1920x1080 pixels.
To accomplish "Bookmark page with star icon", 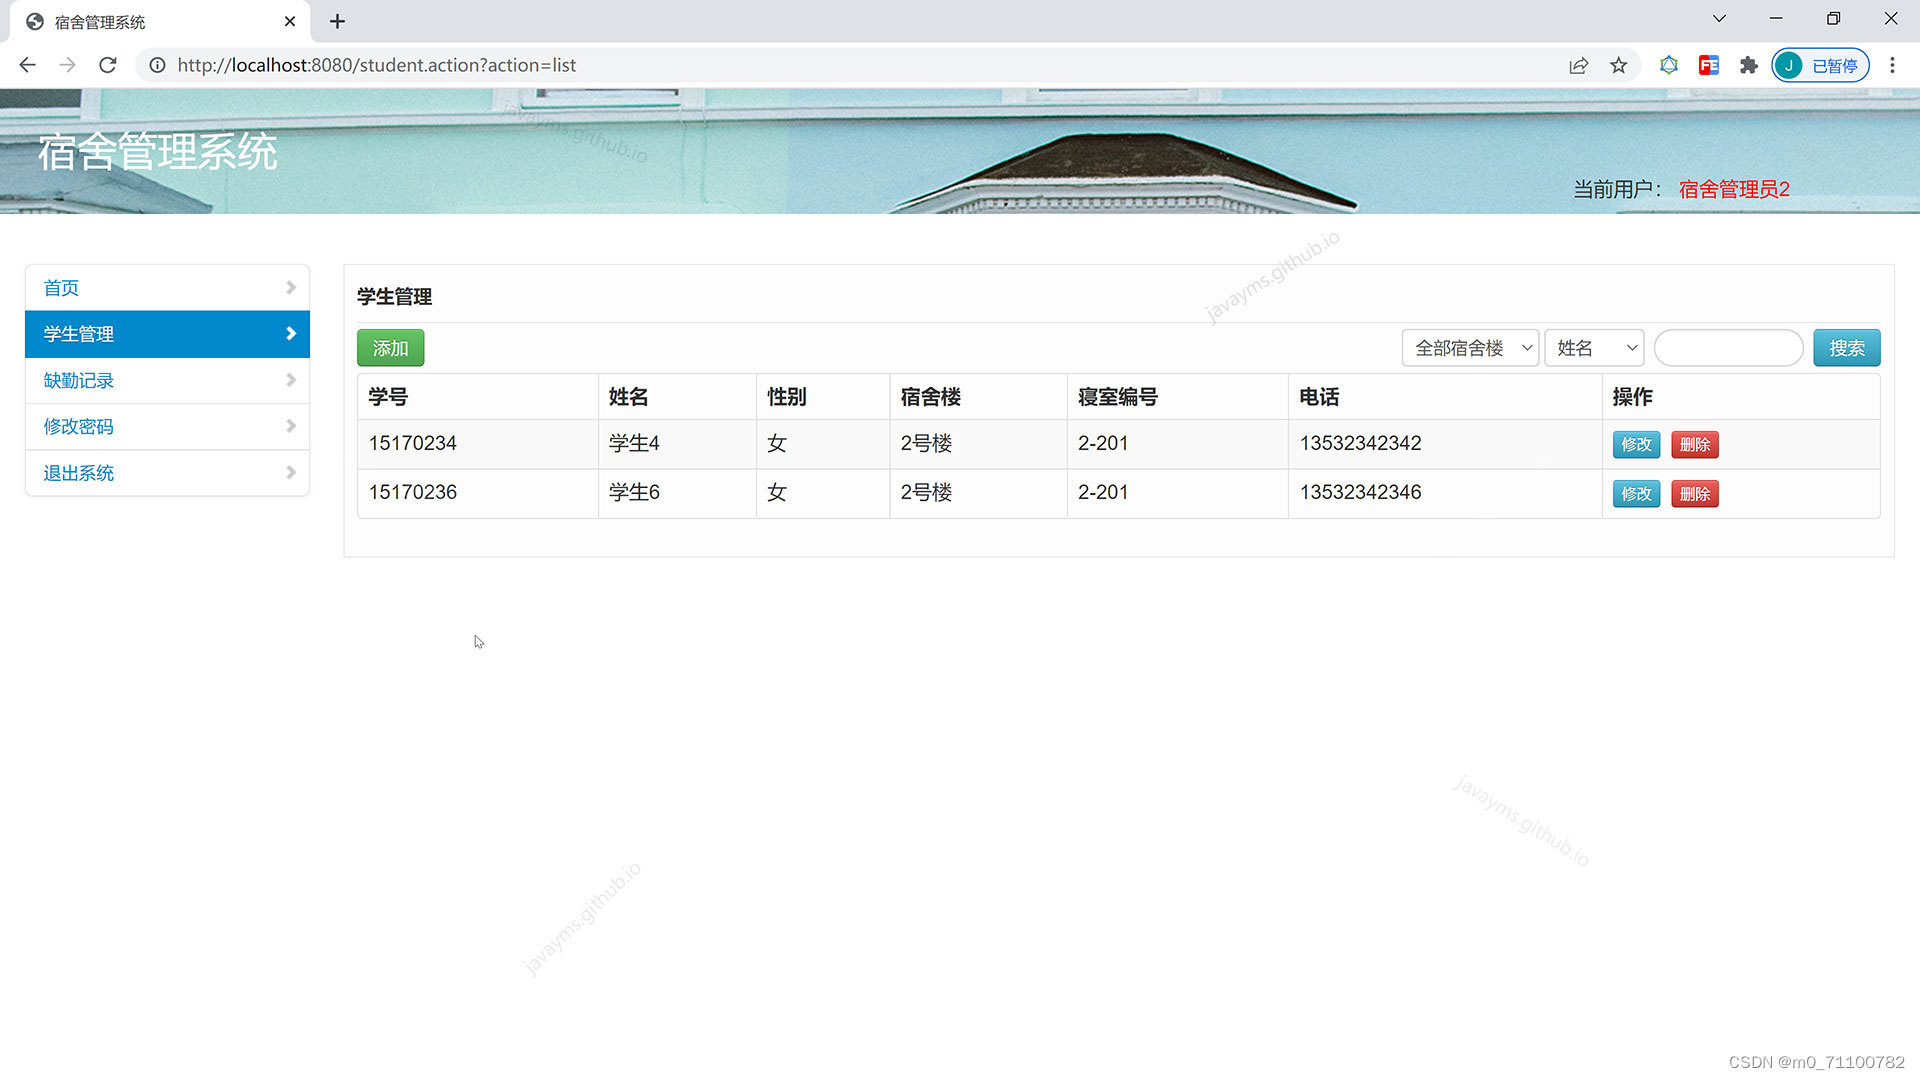I will (1618, 65).
